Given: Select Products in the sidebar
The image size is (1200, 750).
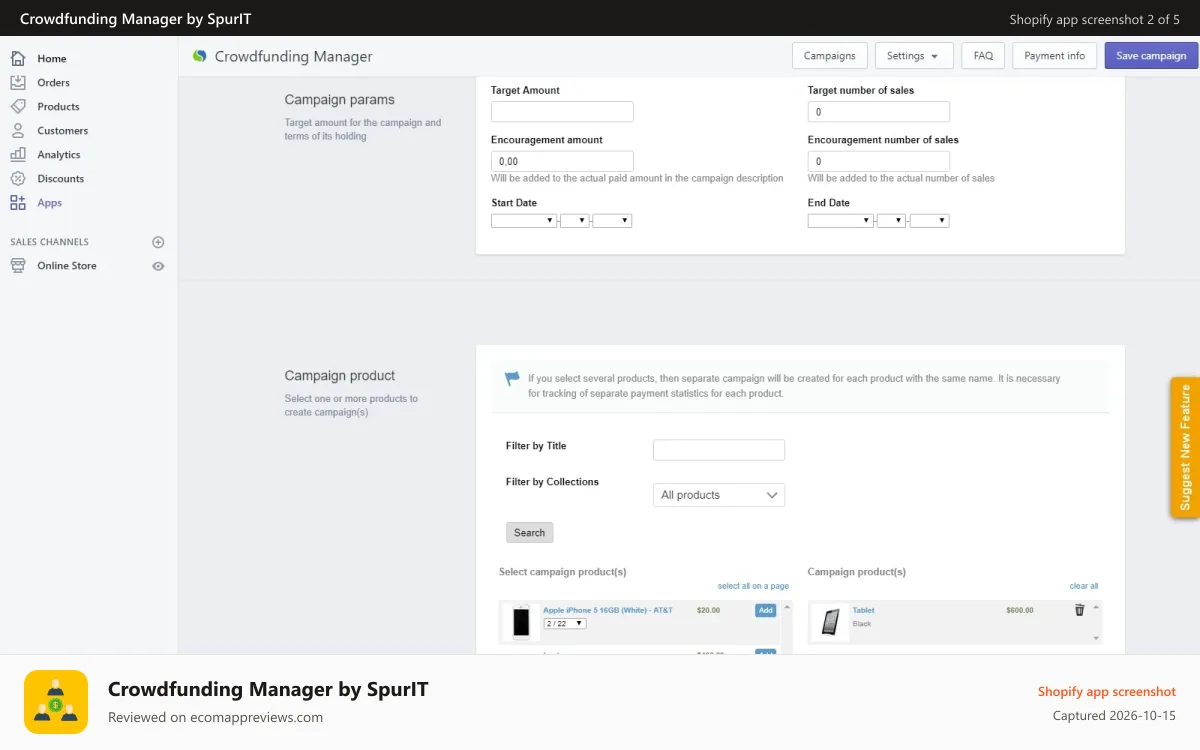Looking at the screenshot, I should point(58,107).
